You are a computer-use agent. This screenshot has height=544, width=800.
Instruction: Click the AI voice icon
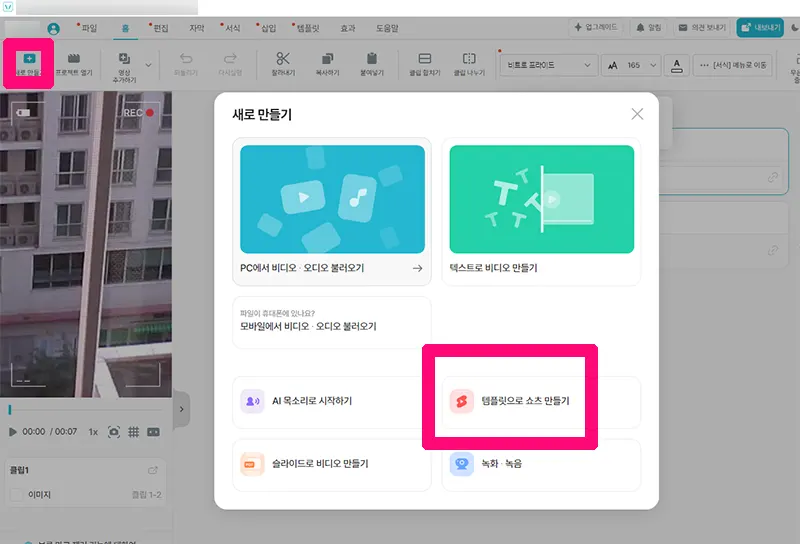click(x=253, y=401)
